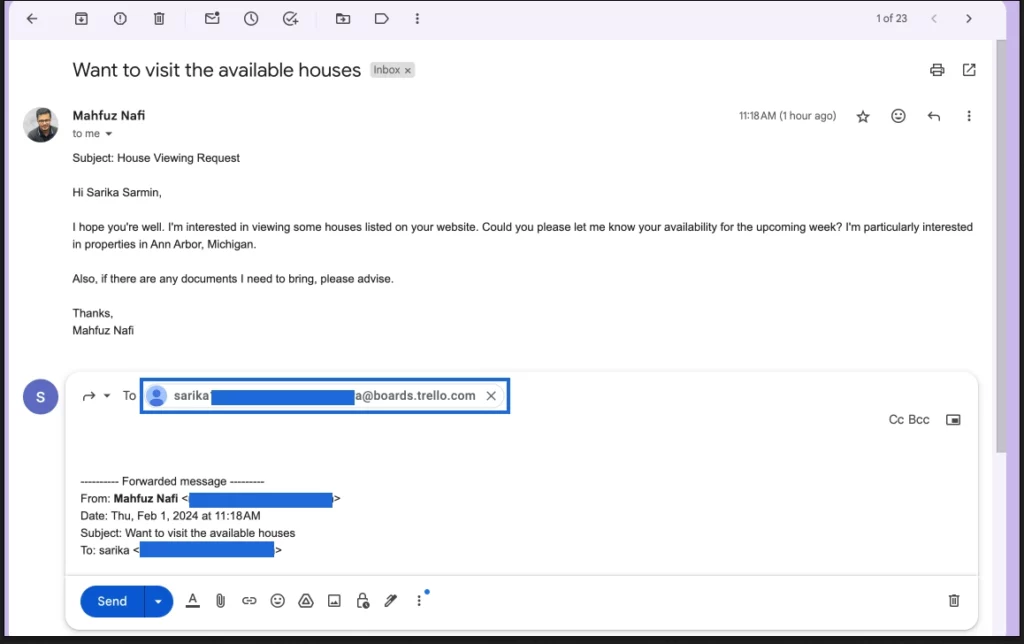1024x644 pixels.
Task: Show text formatting options
Action: point(193,600)
